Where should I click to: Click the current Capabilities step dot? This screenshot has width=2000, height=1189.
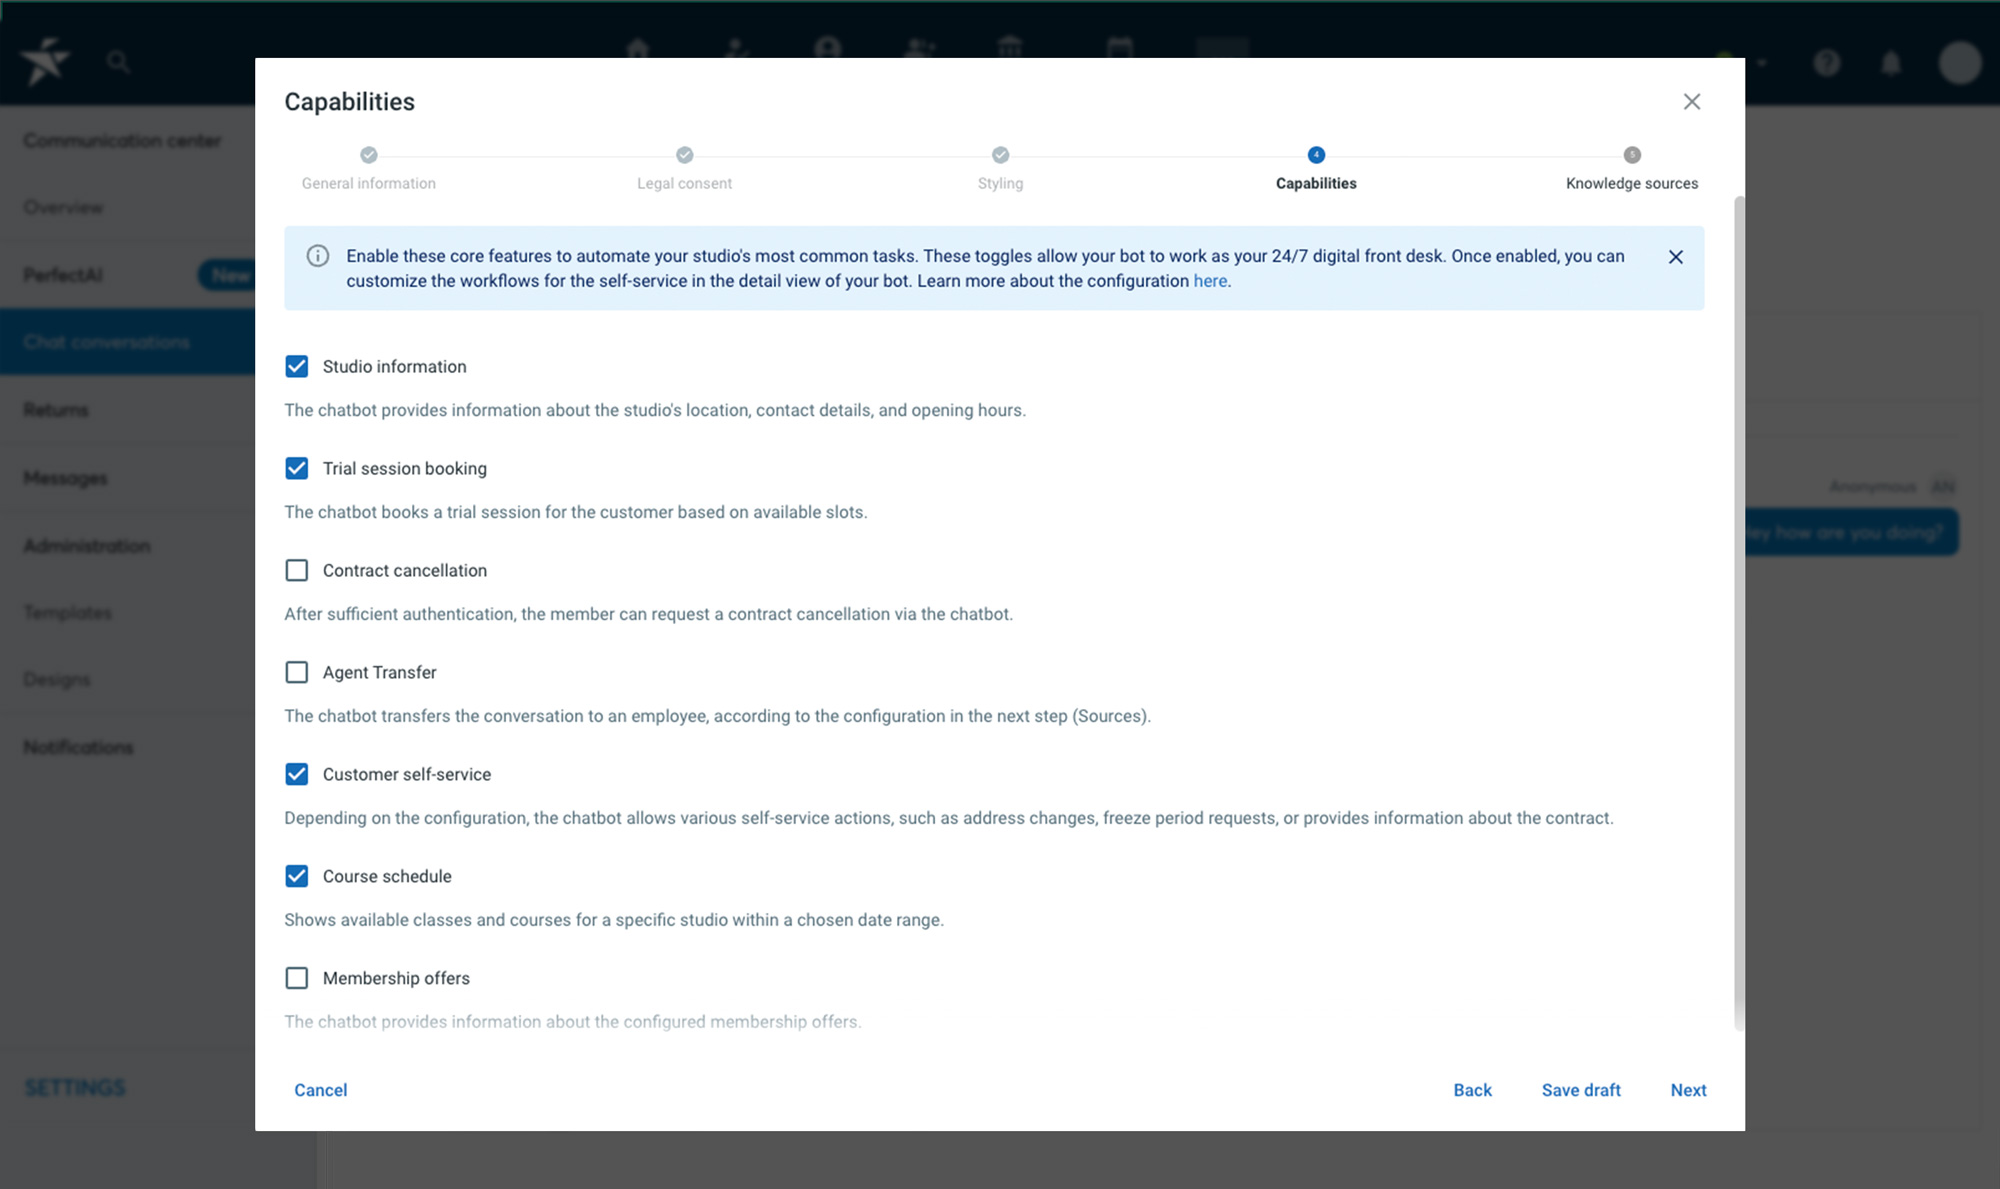click(x=1316, y=155)
